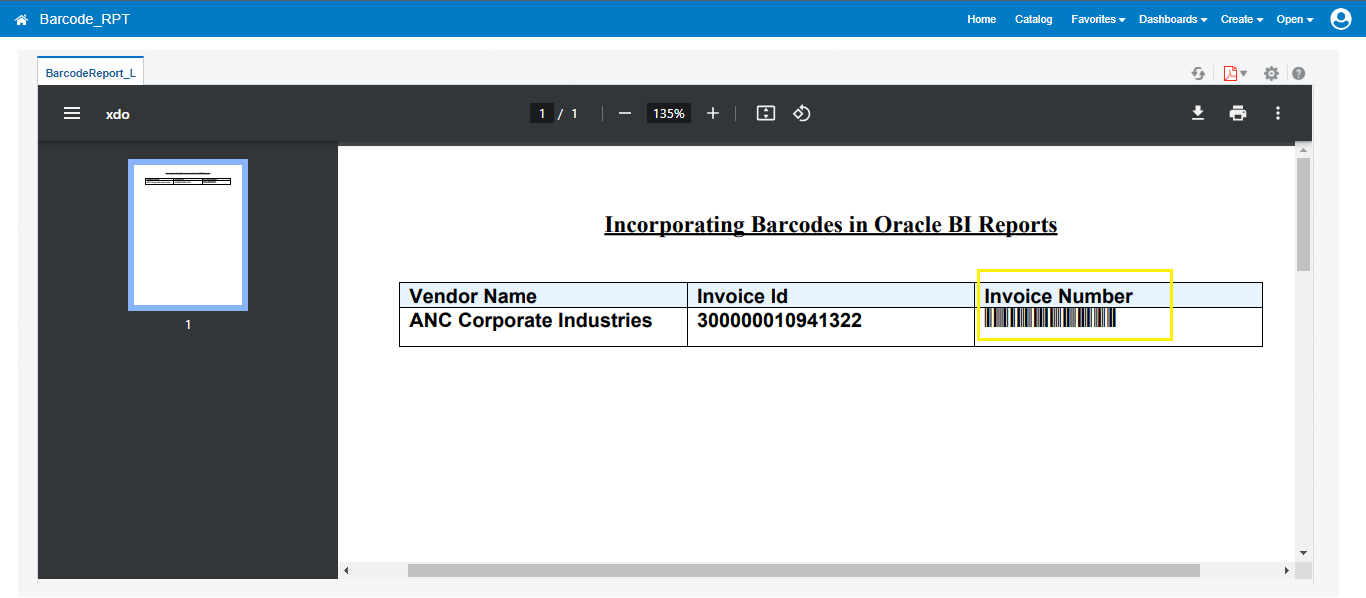Select the BarcodeReport_L tab
Image resolution: width=1366 pixels, height=598 pixels.
(90, 72)
